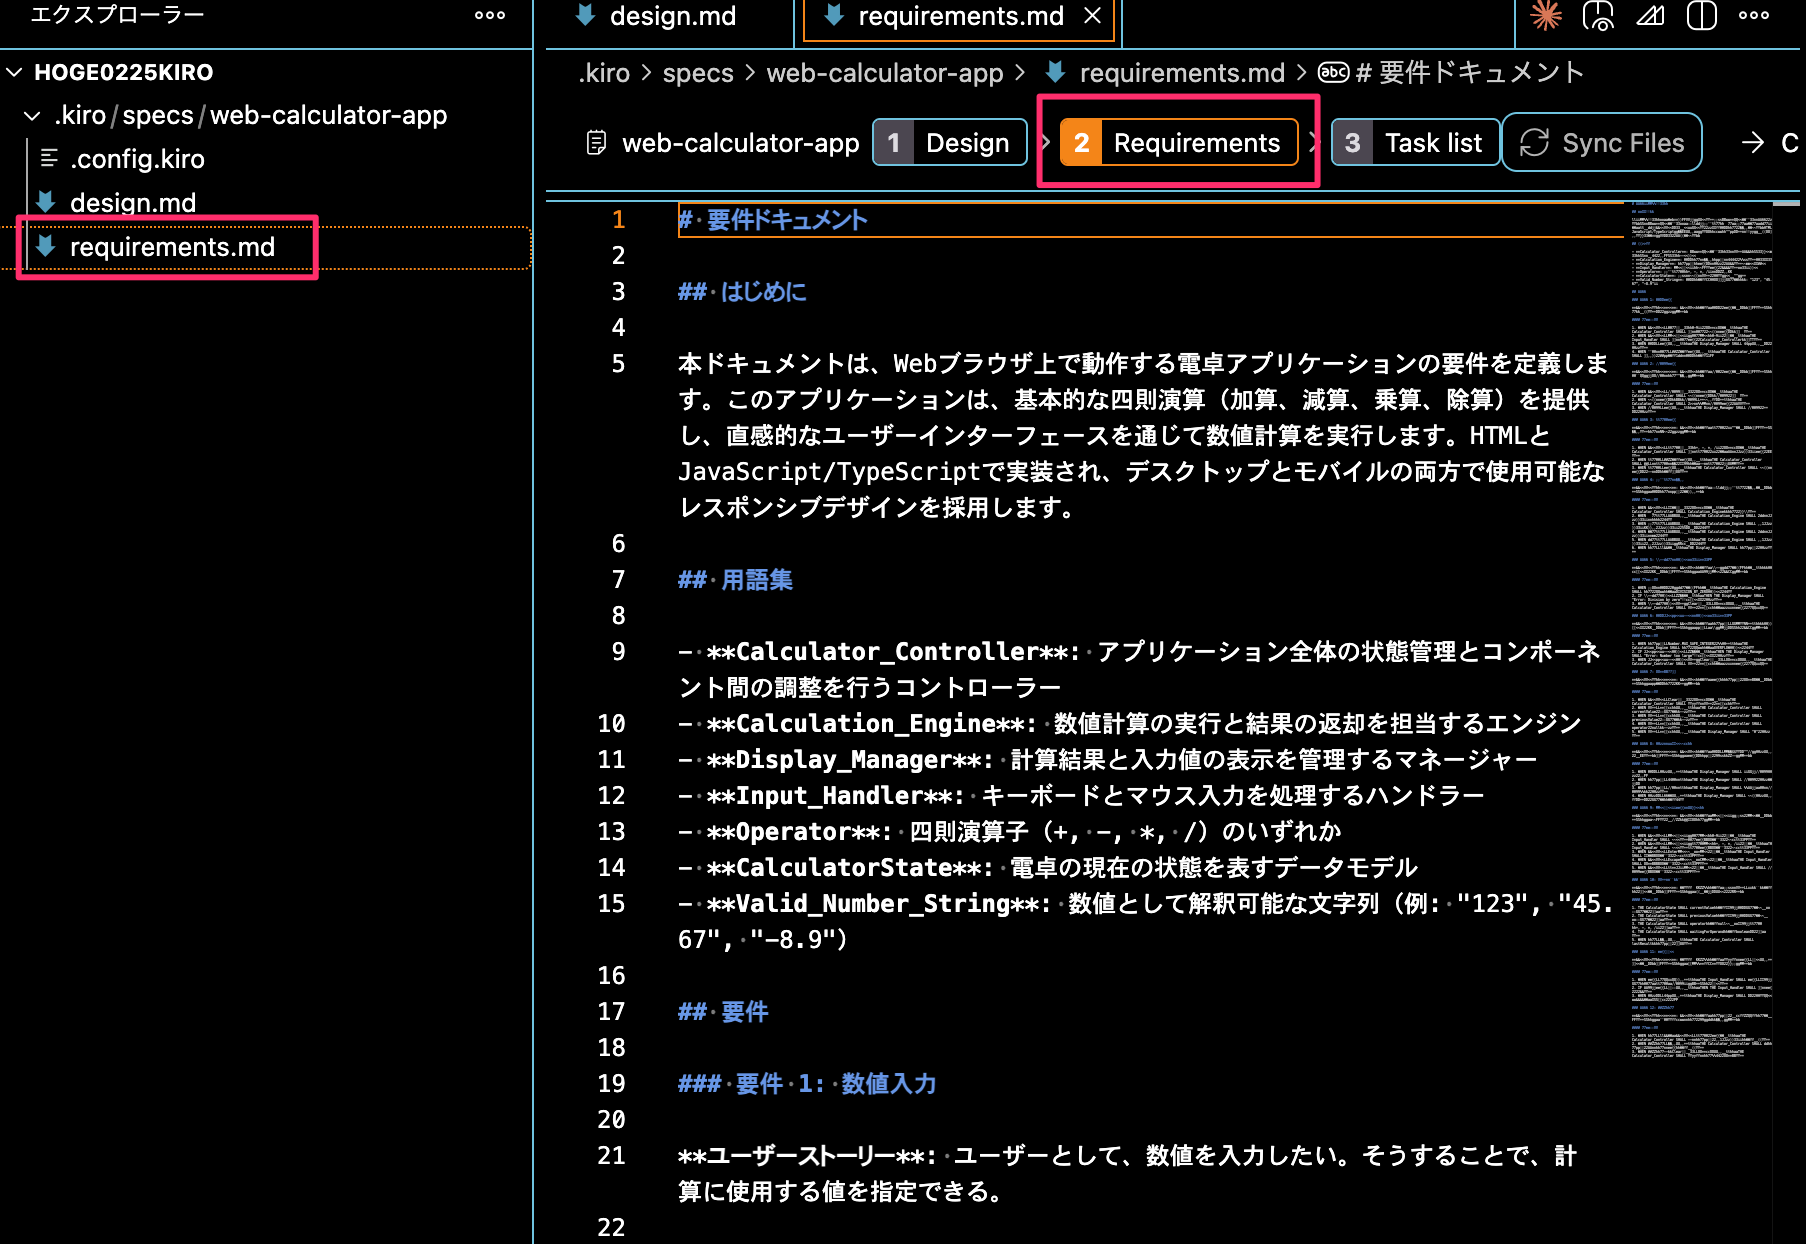Image resolution: width=1806 pixels, height=1244 pixels.
Task: Click the Sync Files button
Action: click(x=1601, y=142)
